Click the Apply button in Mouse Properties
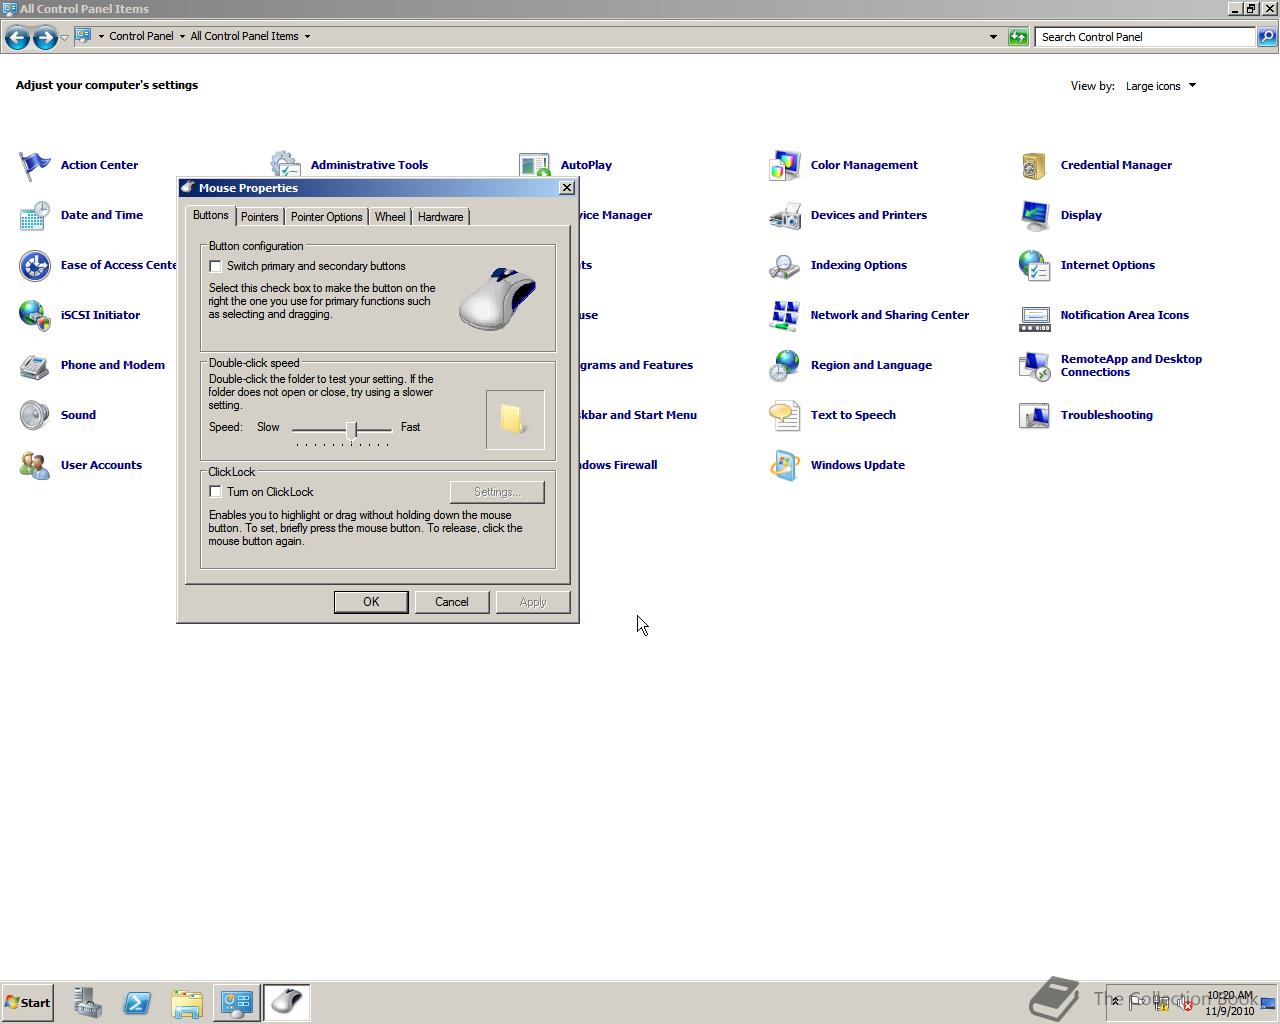The width and height of the screenshot is (1280, 1024). coord(533,602)
